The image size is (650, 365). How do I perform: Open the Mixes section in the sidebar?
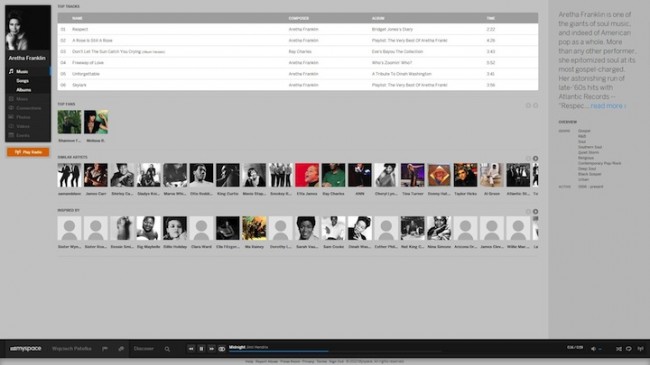point(22,99)
